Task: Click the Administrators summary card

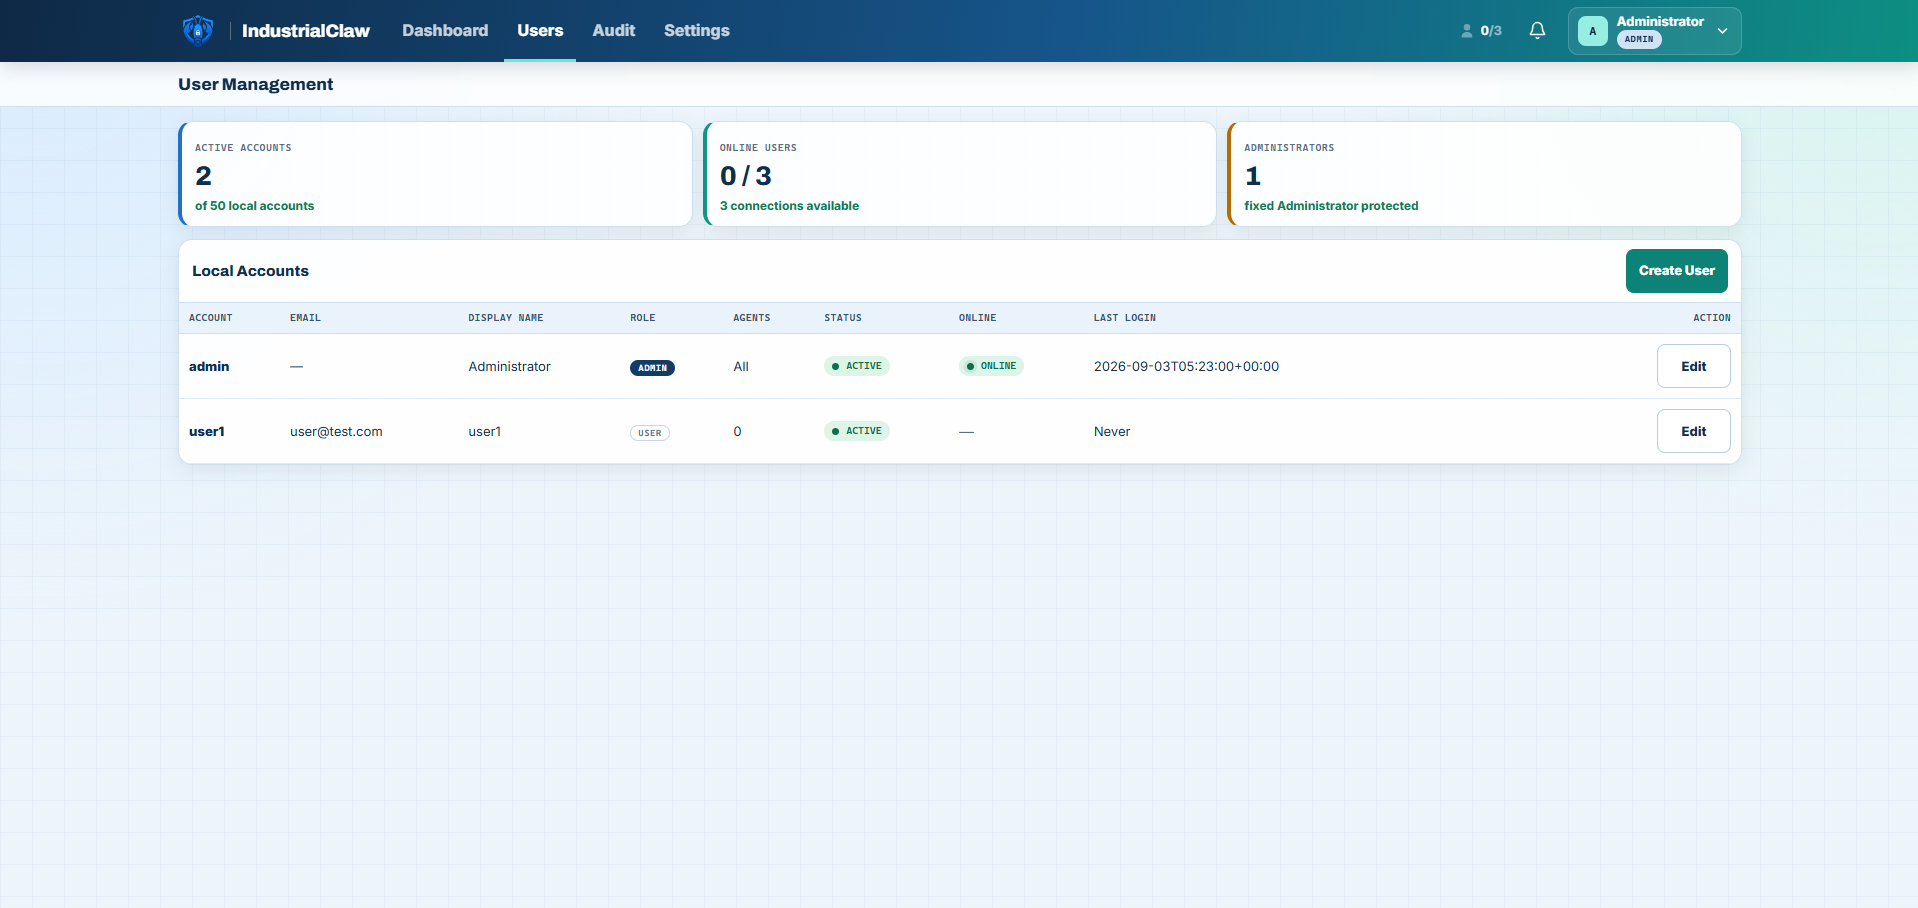Action: (x=1484, y=174)
